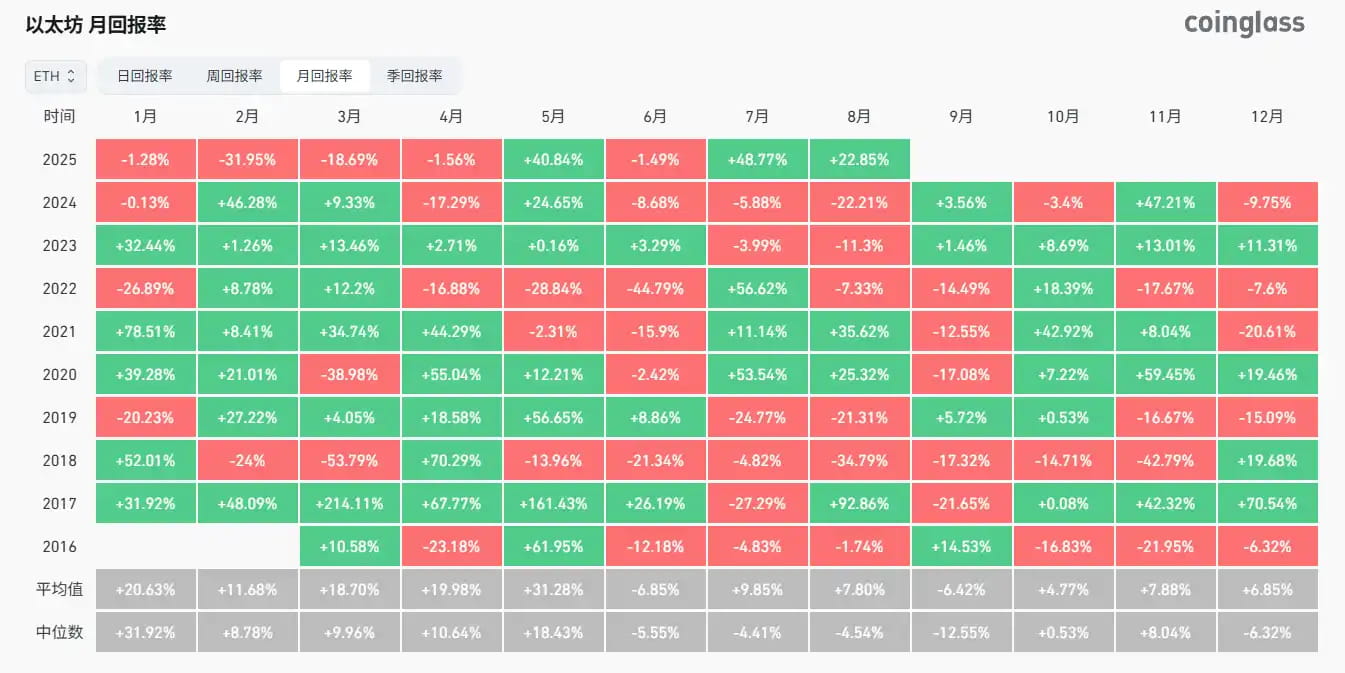This screenshot has height=673, width=1345.
Task: Switch to the 周回报率 tab
Action: (234, 76)
